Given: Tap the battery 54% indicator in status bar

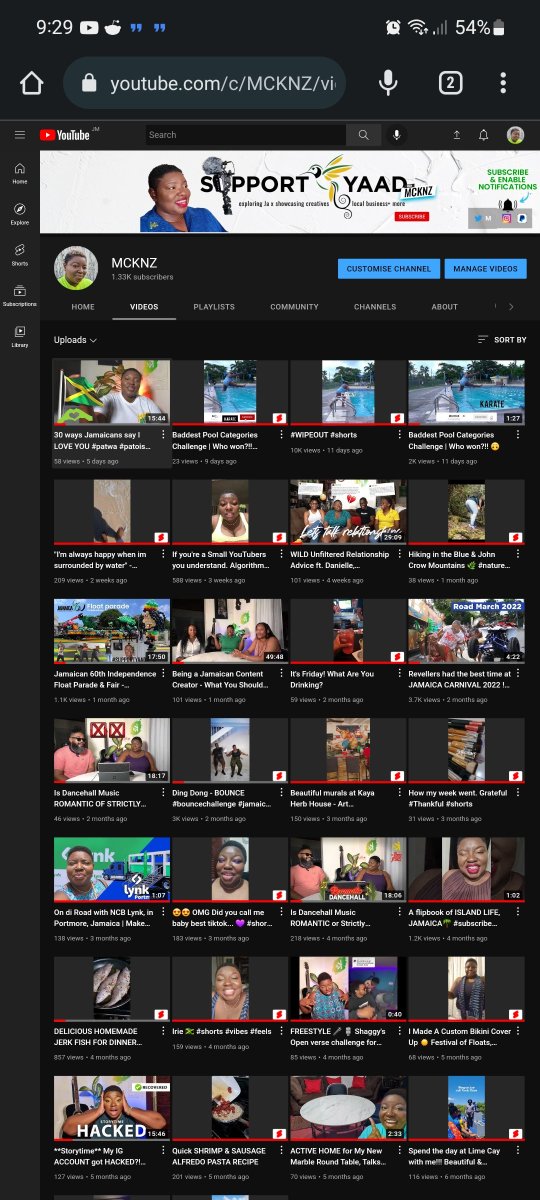Looking at the screenshot, I should [480, 27].
